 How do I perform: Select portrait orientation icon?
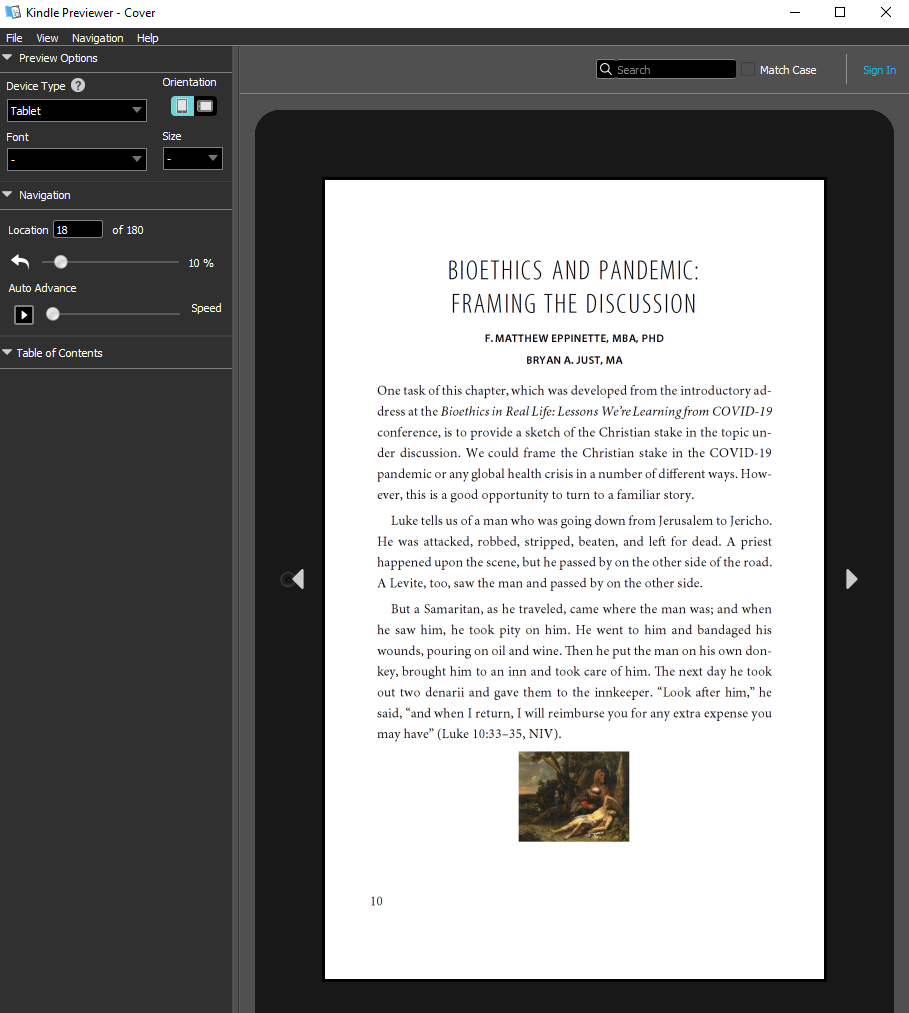point(182,106)
